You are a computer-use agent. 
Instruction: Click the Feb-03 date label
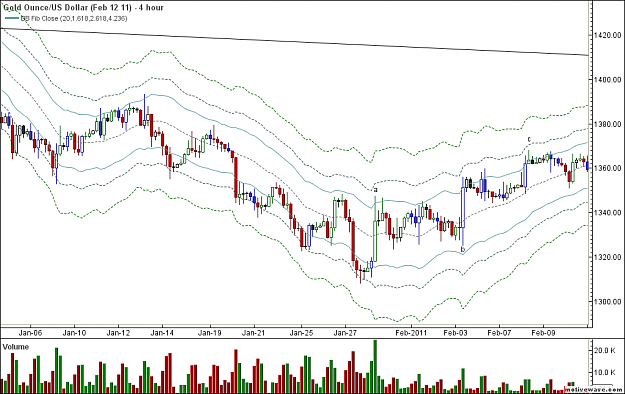tap(455, 333)
